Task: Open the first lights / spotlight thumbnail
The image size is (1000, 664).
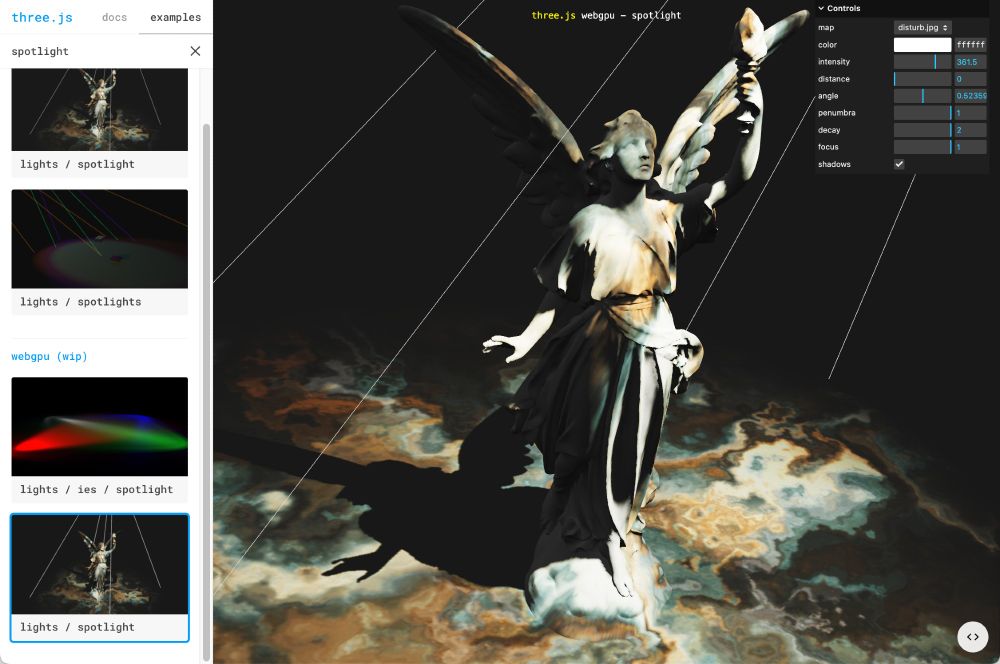Action: click(x=99, y=110)
